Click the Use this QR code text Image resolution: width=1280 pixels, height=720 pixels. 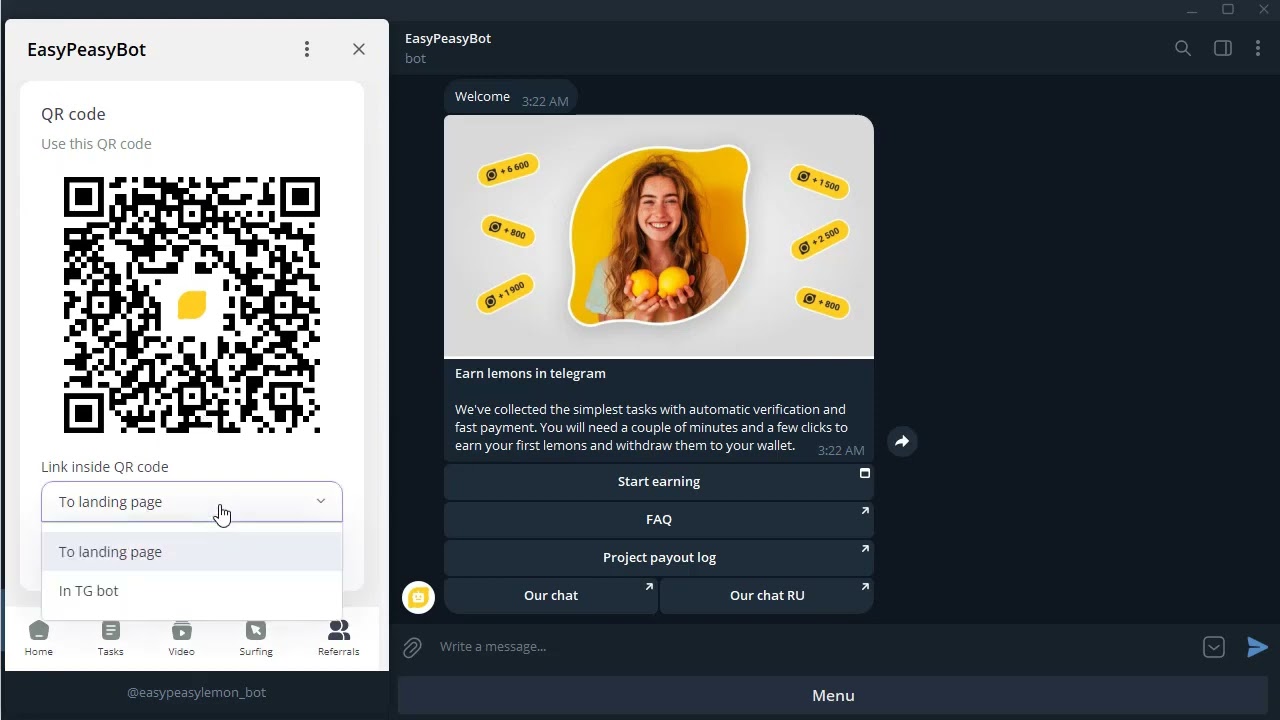tap(96, 144)
